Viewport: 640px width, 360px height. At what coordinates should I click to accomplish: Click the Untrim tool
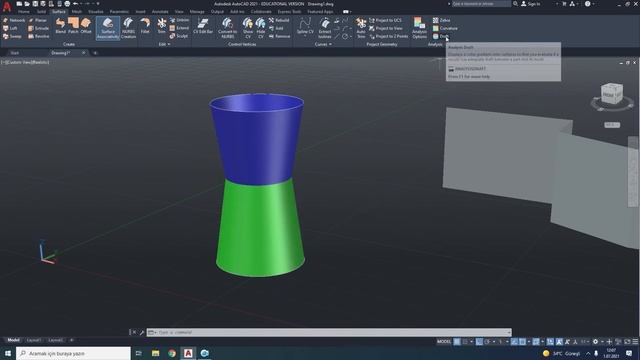click(x=179, y=20)
